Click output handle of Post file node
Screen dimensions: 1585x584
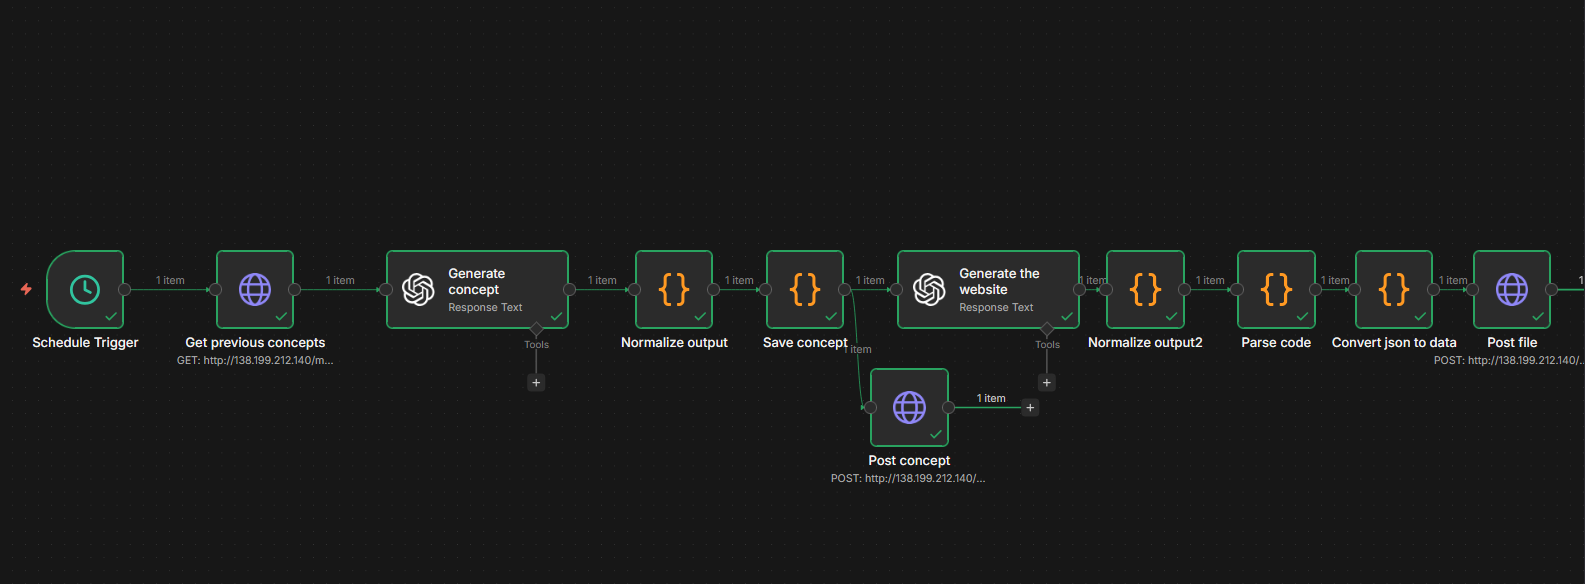pyautogui.click(x=1551, y=289)
